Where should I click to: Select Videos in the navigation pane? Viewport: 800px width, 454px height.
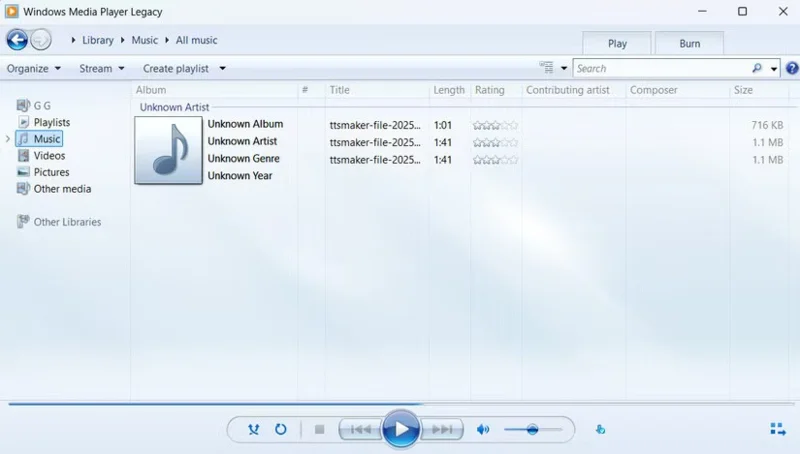click(49, 155)
